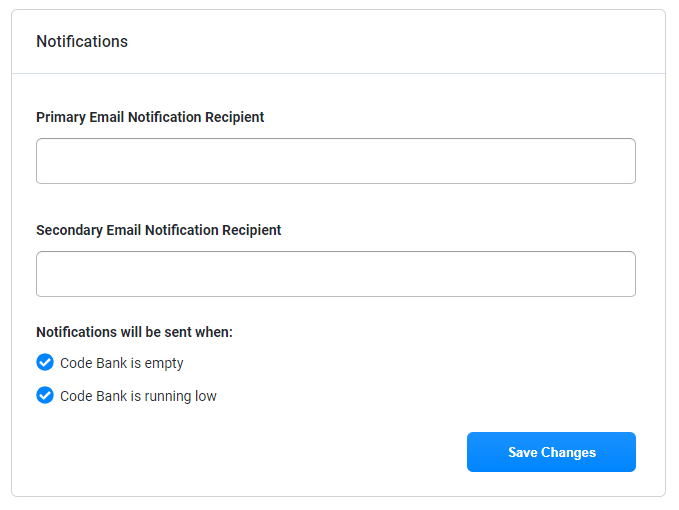
Task: Disable empty Code Bank notifications
Action: [45, 362]
